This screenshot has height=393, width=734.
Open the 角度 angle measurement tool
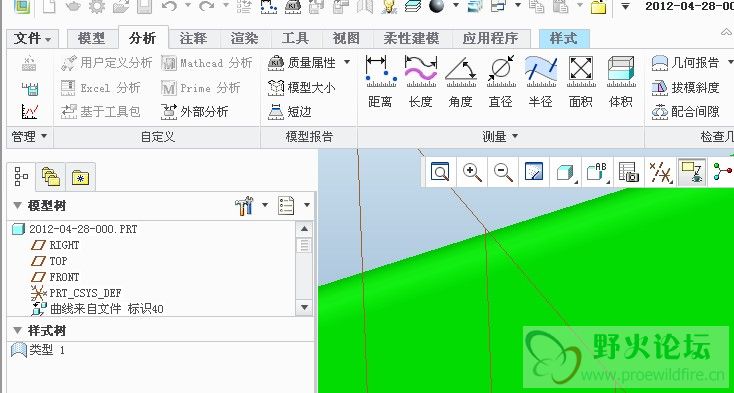tap(461, 82)
